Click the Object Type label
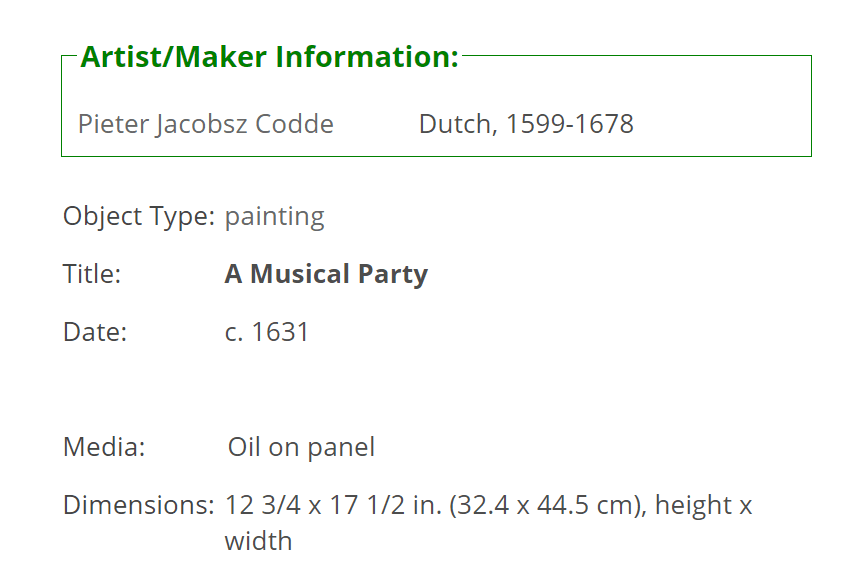 [x=139, y=216]
